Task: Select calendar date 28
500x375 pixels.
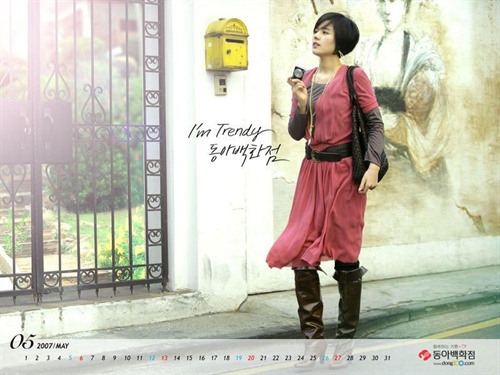Action: pyautogui.click(x=350, y=358)
